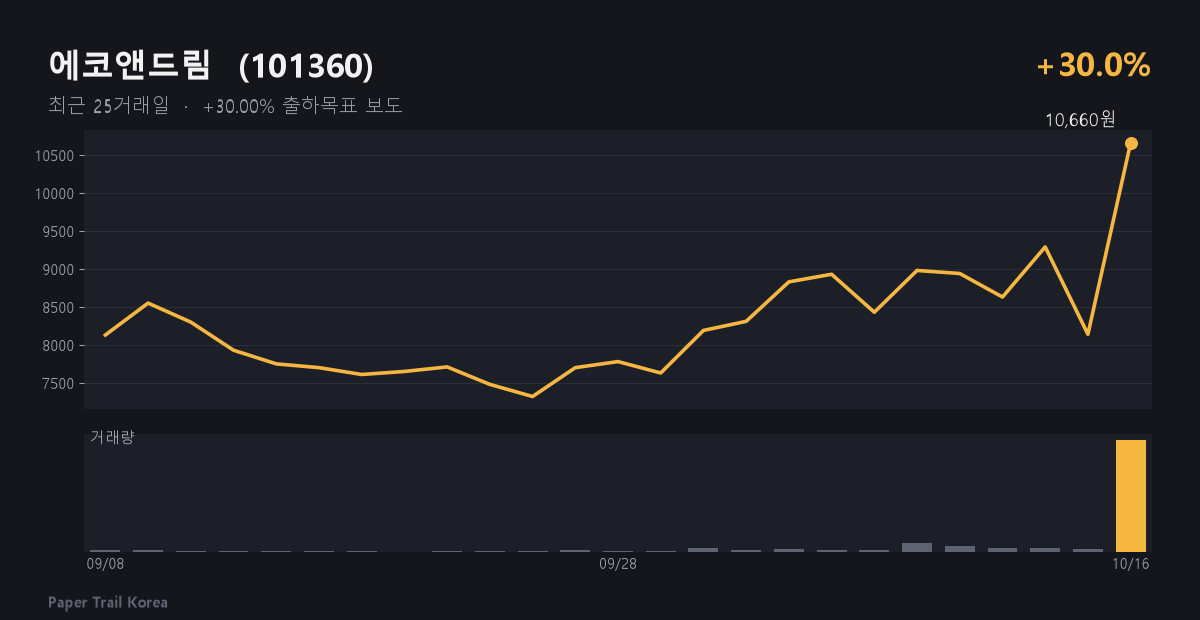Click the 7500 y-axis label

tap(61, 384)
